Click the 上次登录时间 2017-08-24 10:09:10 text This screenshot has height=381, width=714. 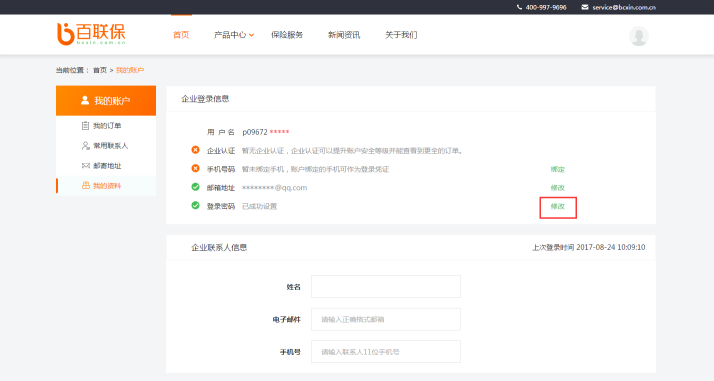coord(588,247)
